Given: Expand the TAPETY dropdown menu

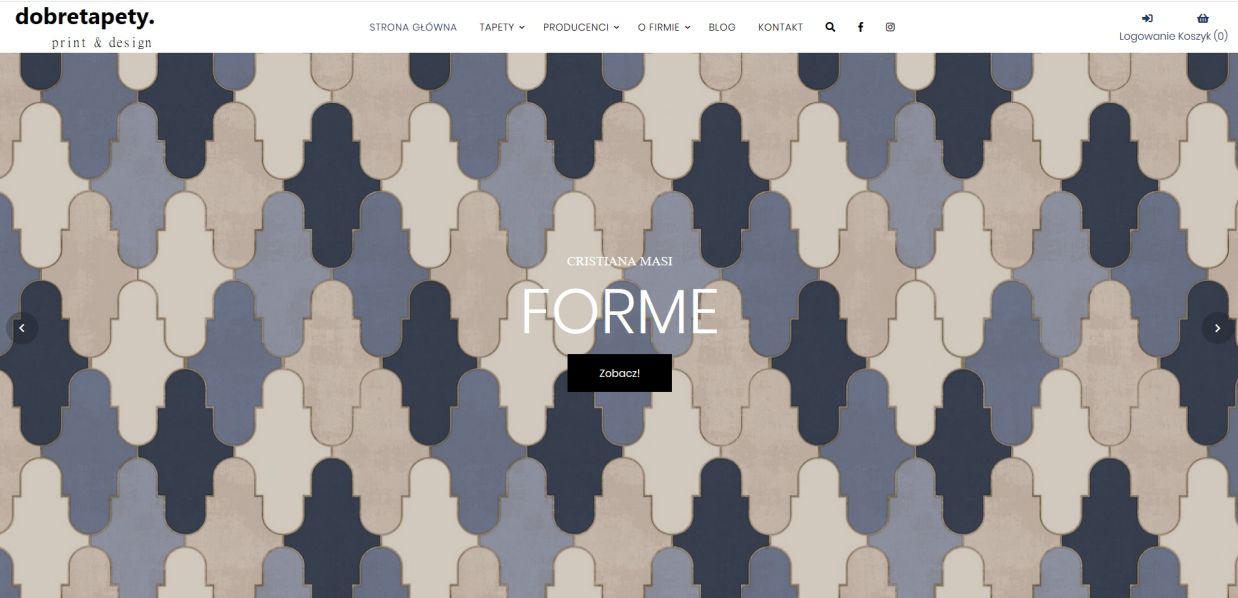Looking at the screenshot, I should click(x=502, y=27).
